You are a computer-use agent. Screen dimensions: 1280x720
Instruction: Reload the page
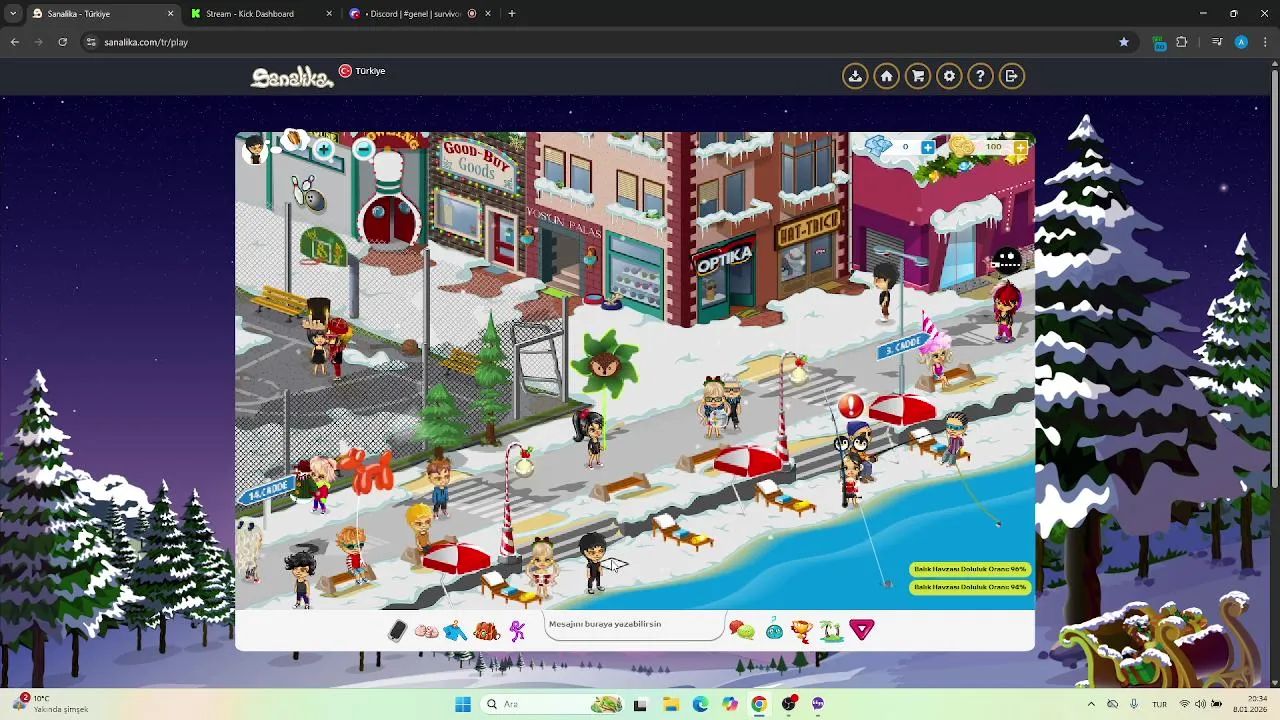click(x=62, y=42)
